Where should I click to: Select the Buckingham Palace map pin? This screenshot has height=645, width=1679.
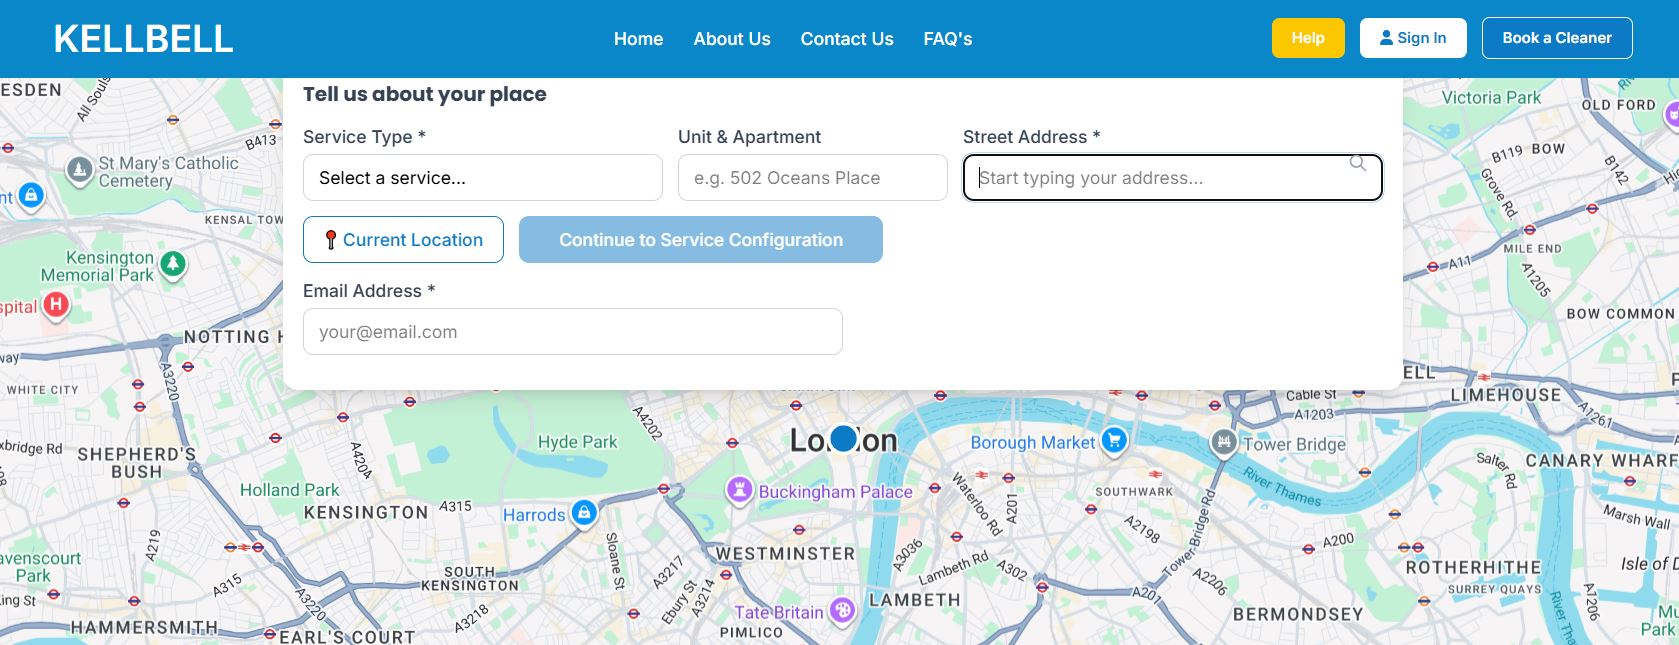tap(739, 490)
